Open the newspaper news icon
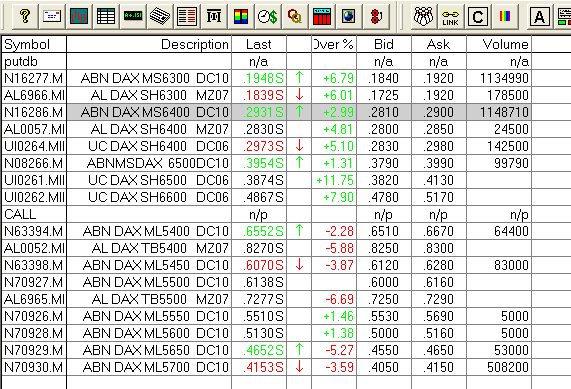 160,16
